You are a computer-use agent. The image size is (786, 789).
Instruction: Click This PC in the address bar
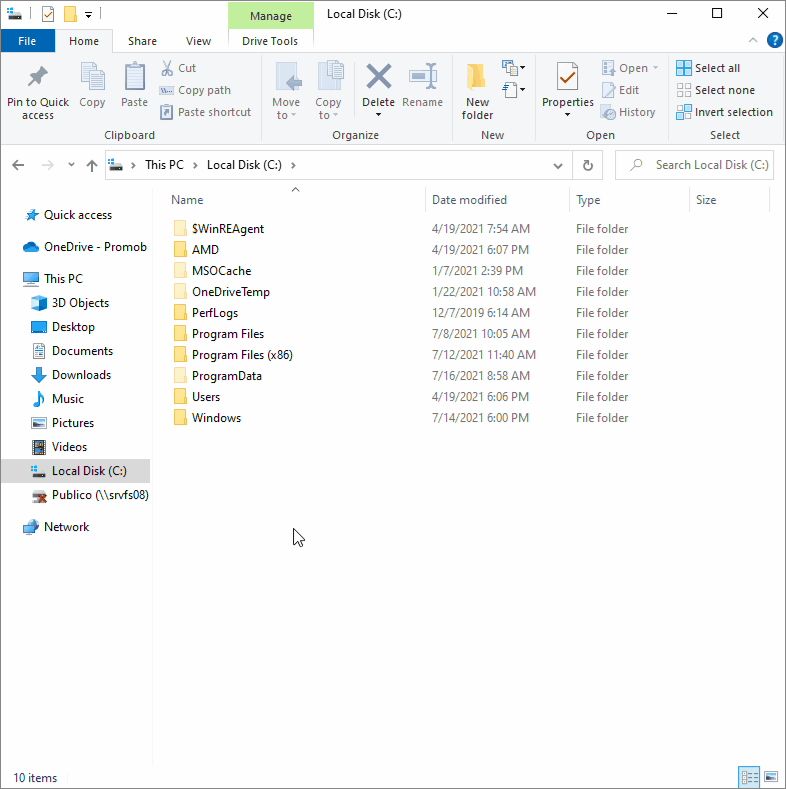pos(165,165)
